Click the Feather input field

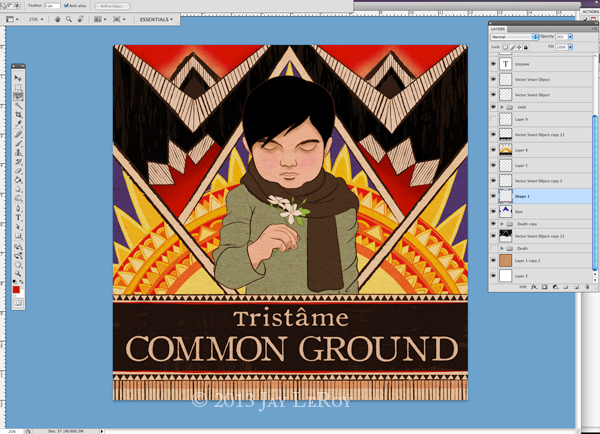coord(52,6)
